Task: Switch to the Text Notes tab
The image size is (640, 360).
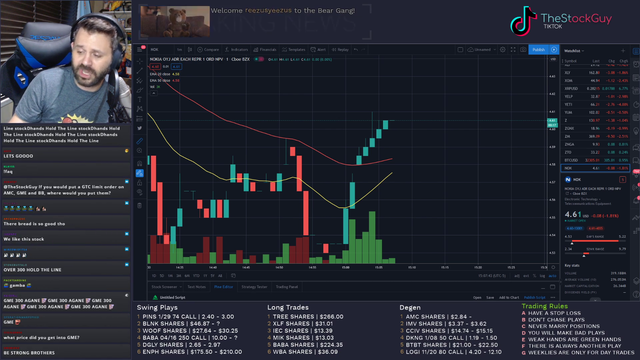Action: tap(197, 287)
